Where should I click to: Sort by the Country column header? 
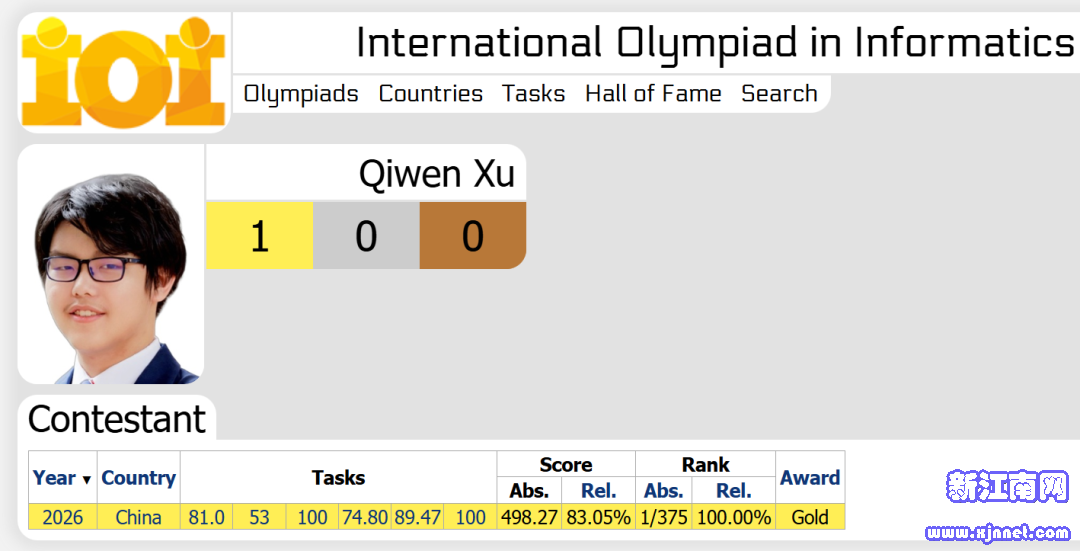[x=138, y=477]
